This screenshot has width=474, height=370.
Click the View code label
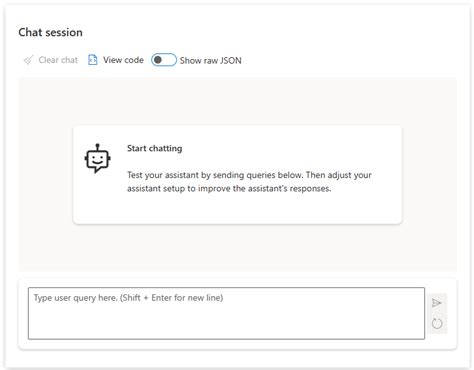click(123, 60)
